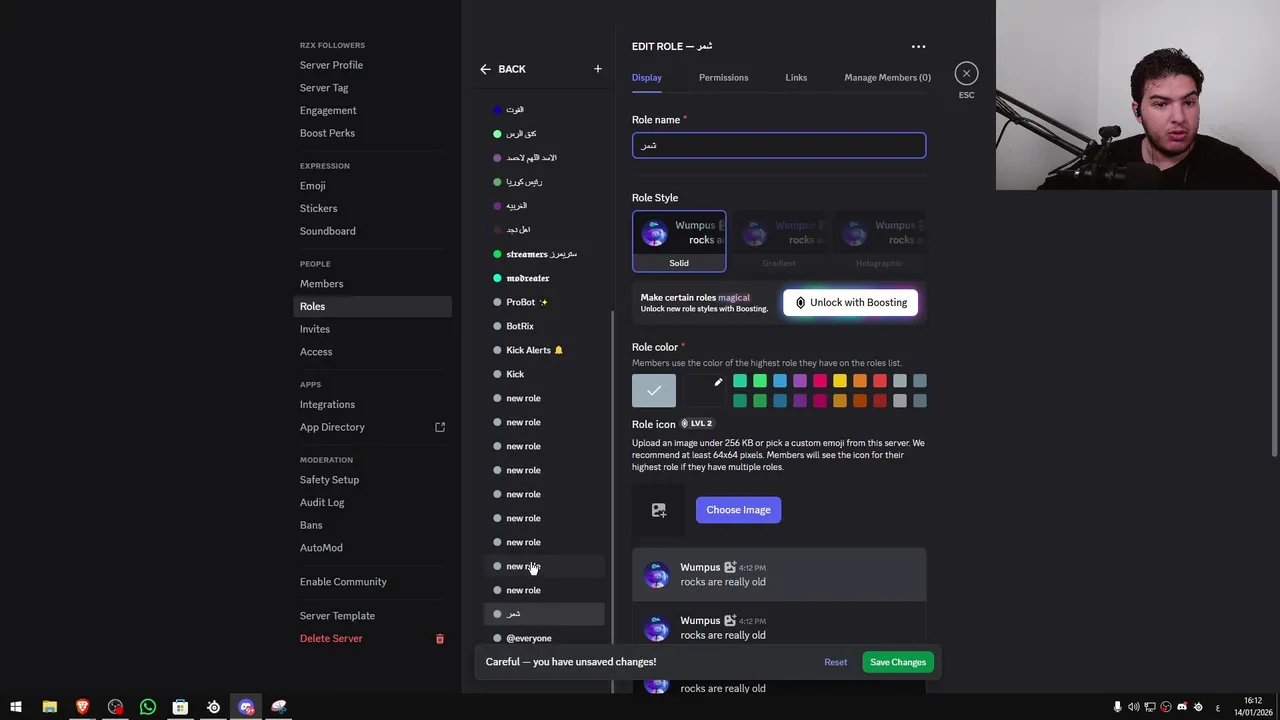Select the default gray color with checkmark
Viewport: 1280px width, 720px height.
(x=654, y=391)
